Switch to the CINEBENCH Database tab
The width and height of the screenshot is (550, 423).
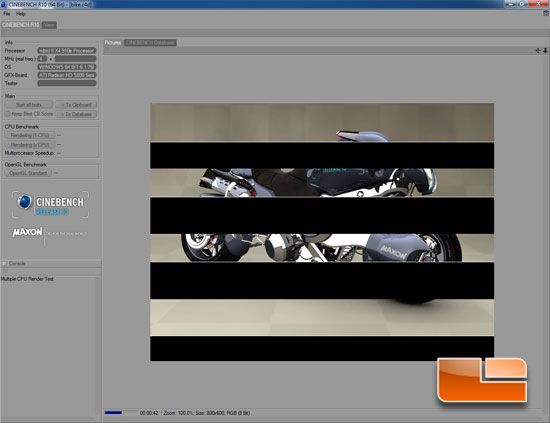click(x=150, y=42)
